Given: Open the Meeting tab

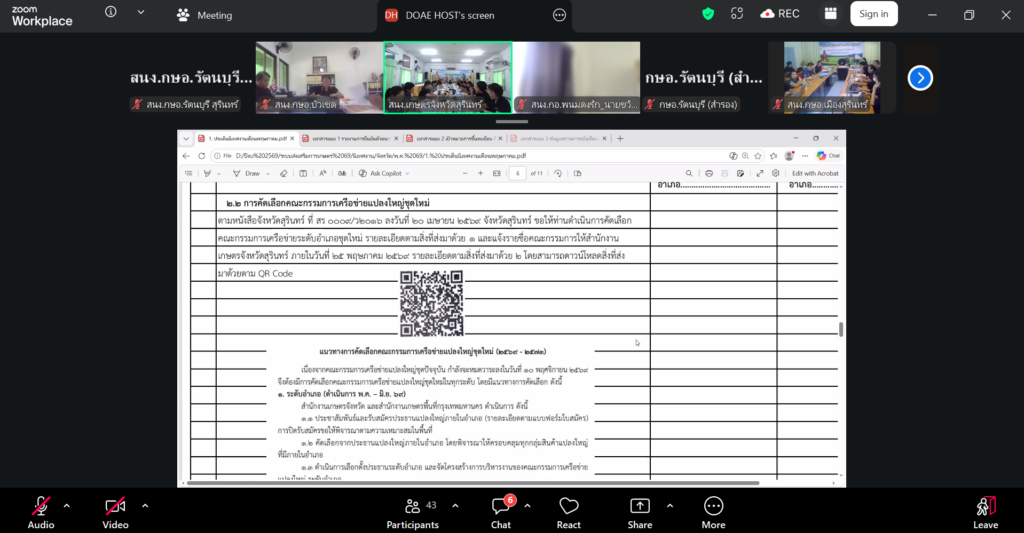Looking at the screenshot, I should [x=204, y=15].
